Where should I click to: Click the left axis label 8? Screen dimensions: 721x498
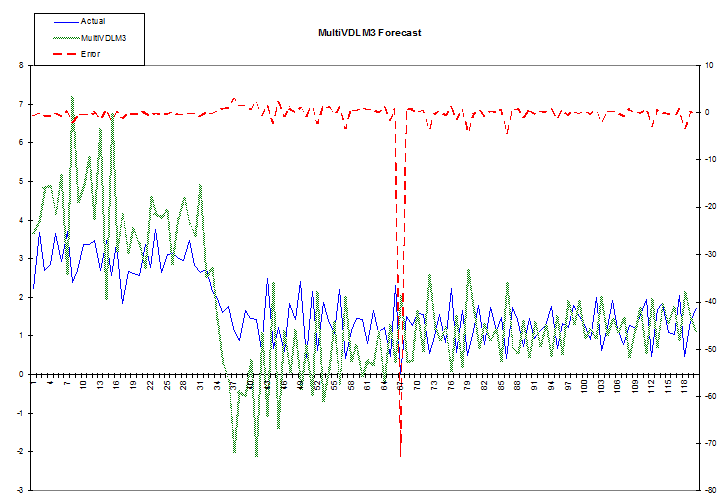(x=21, y=65)
